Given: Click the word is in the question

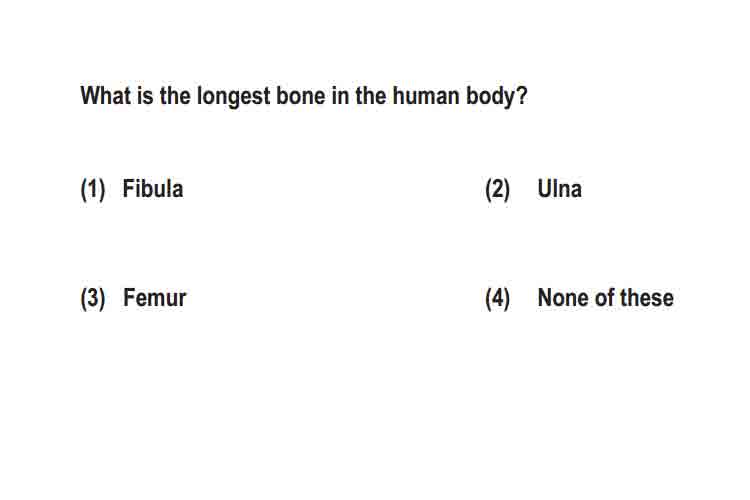Looking at the screenshot, I should point(145,96).
